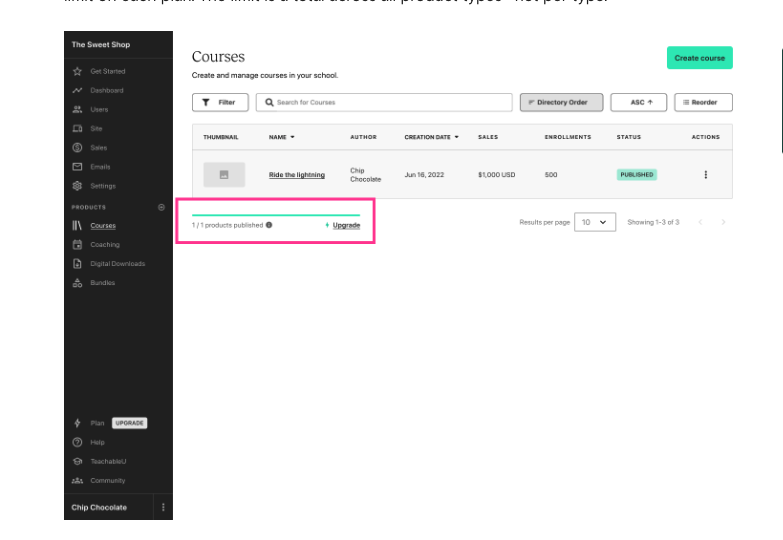Viewport: 783px width, 540px height.
Task: Open Users in sidebar
Action: click(99, 109)
